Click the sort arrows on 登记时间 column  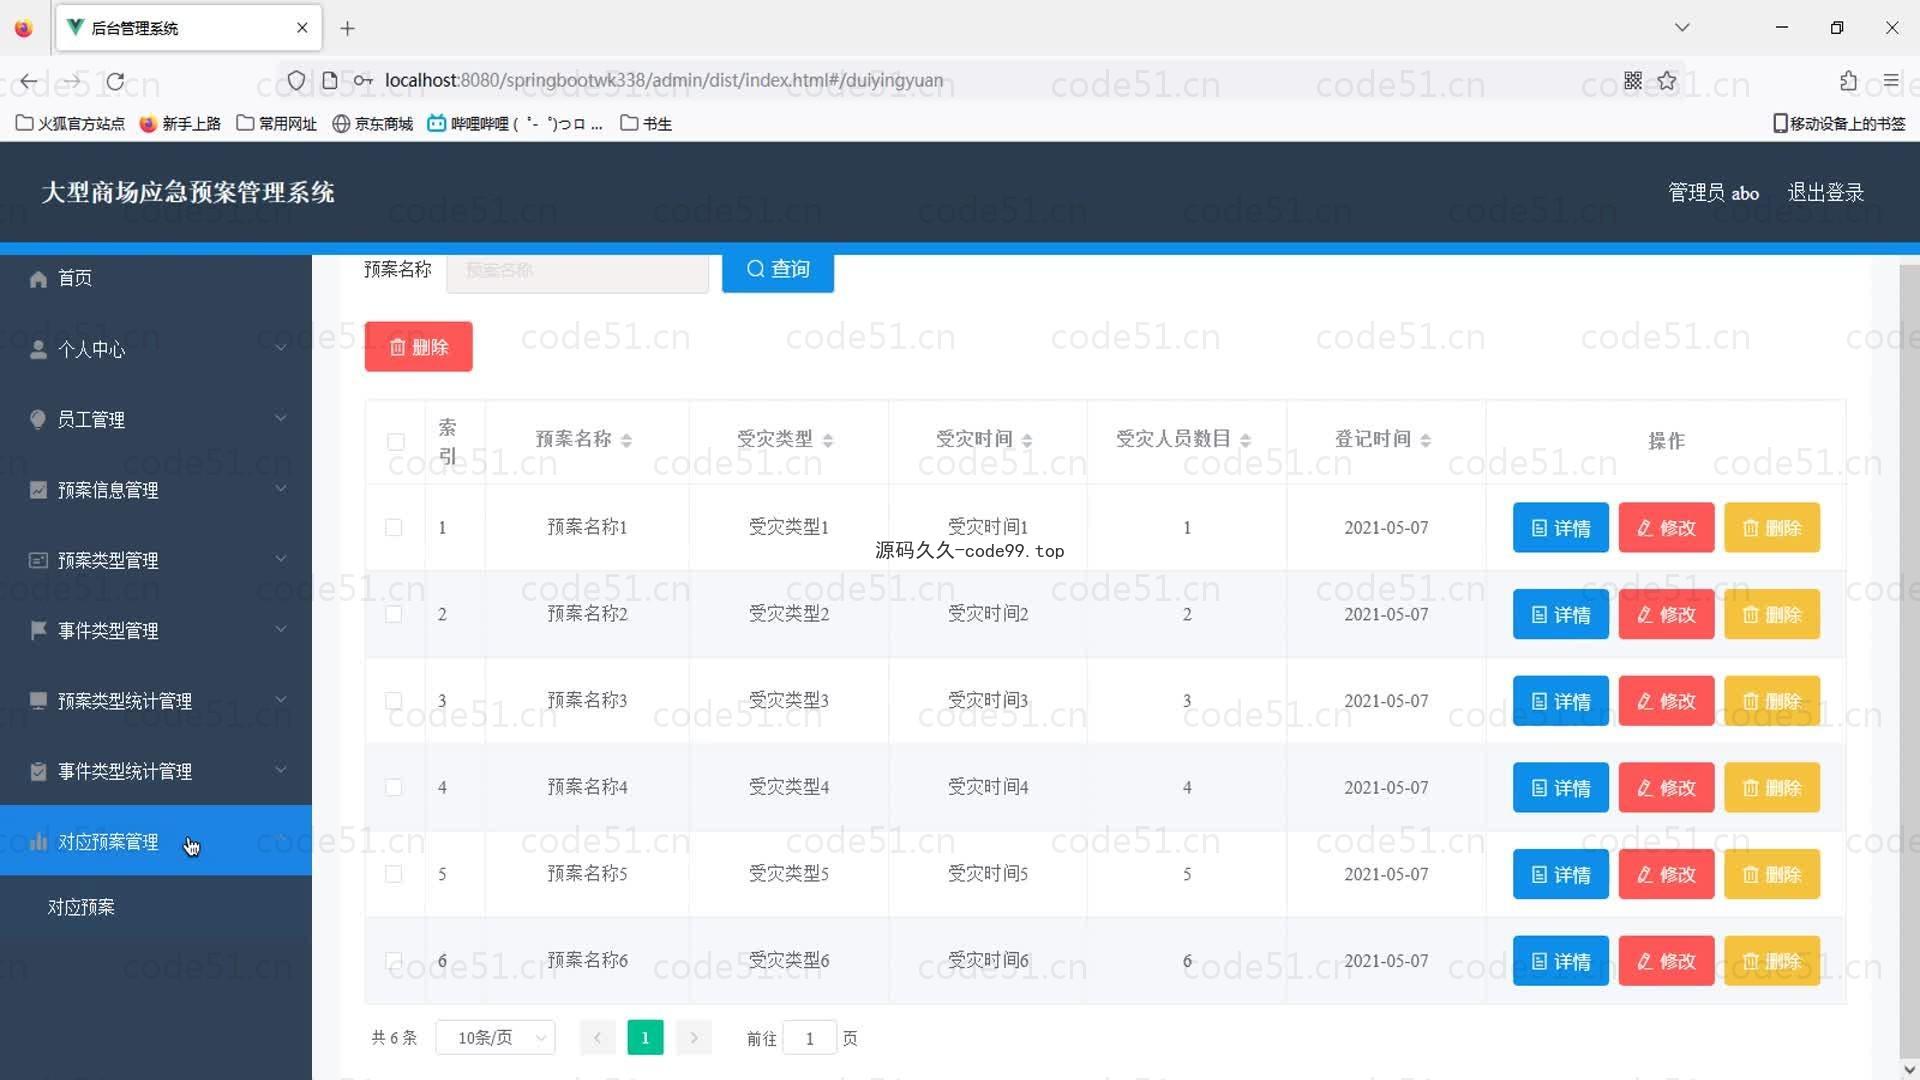pos(1425,440)
